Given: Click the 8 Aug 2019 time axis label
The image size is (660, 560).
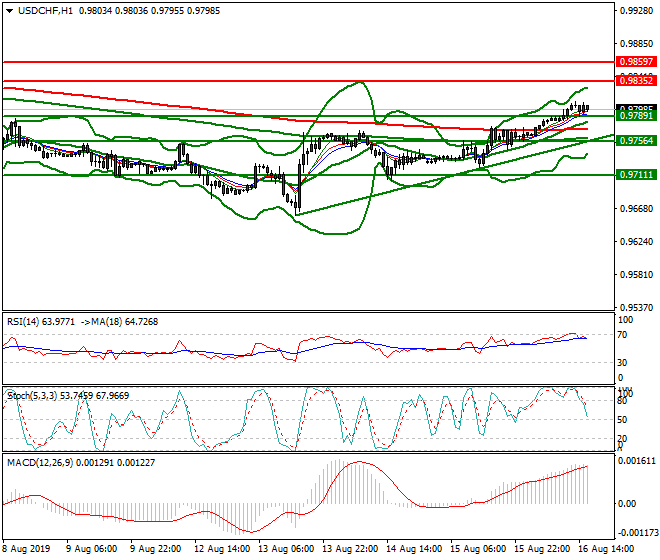Looking at the screenshot, I should (x=26, y=549).
